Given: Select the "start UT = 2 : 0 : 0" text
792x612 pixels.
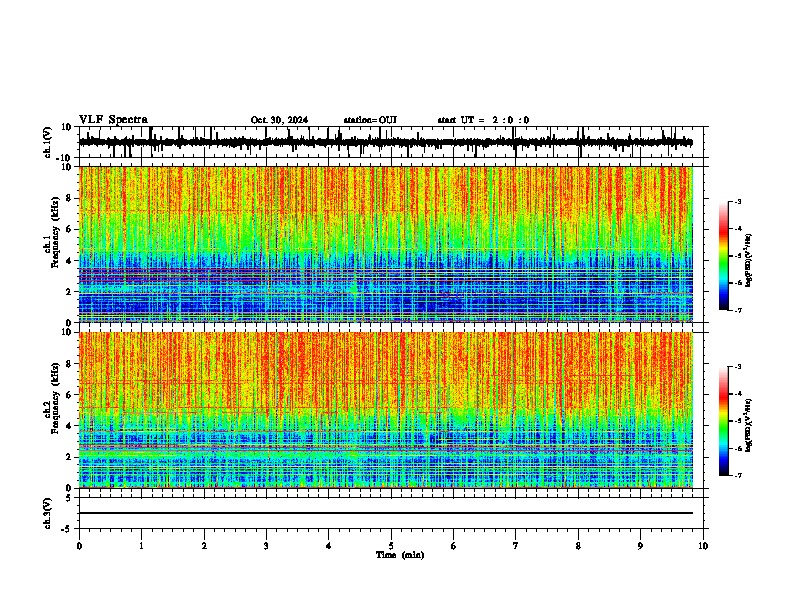Looking at the screenshot, I should (x=483, y=120).
